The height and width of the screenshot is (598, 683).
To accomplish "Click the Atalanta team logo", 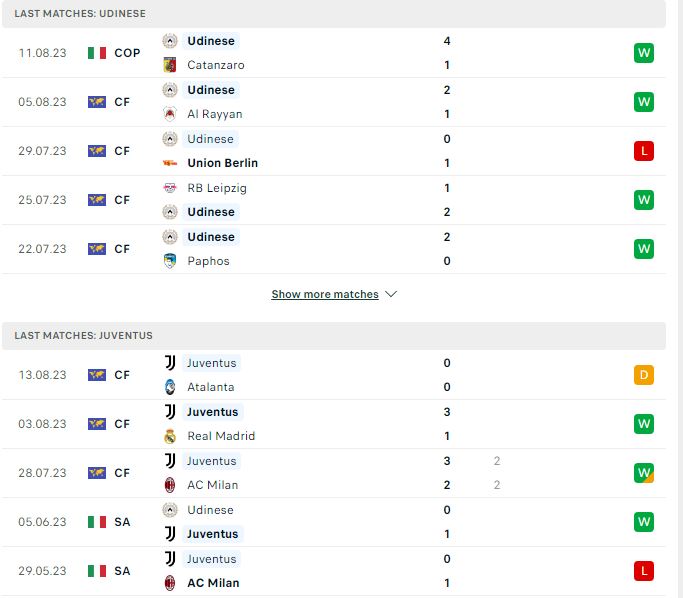I will coord(170,387).
